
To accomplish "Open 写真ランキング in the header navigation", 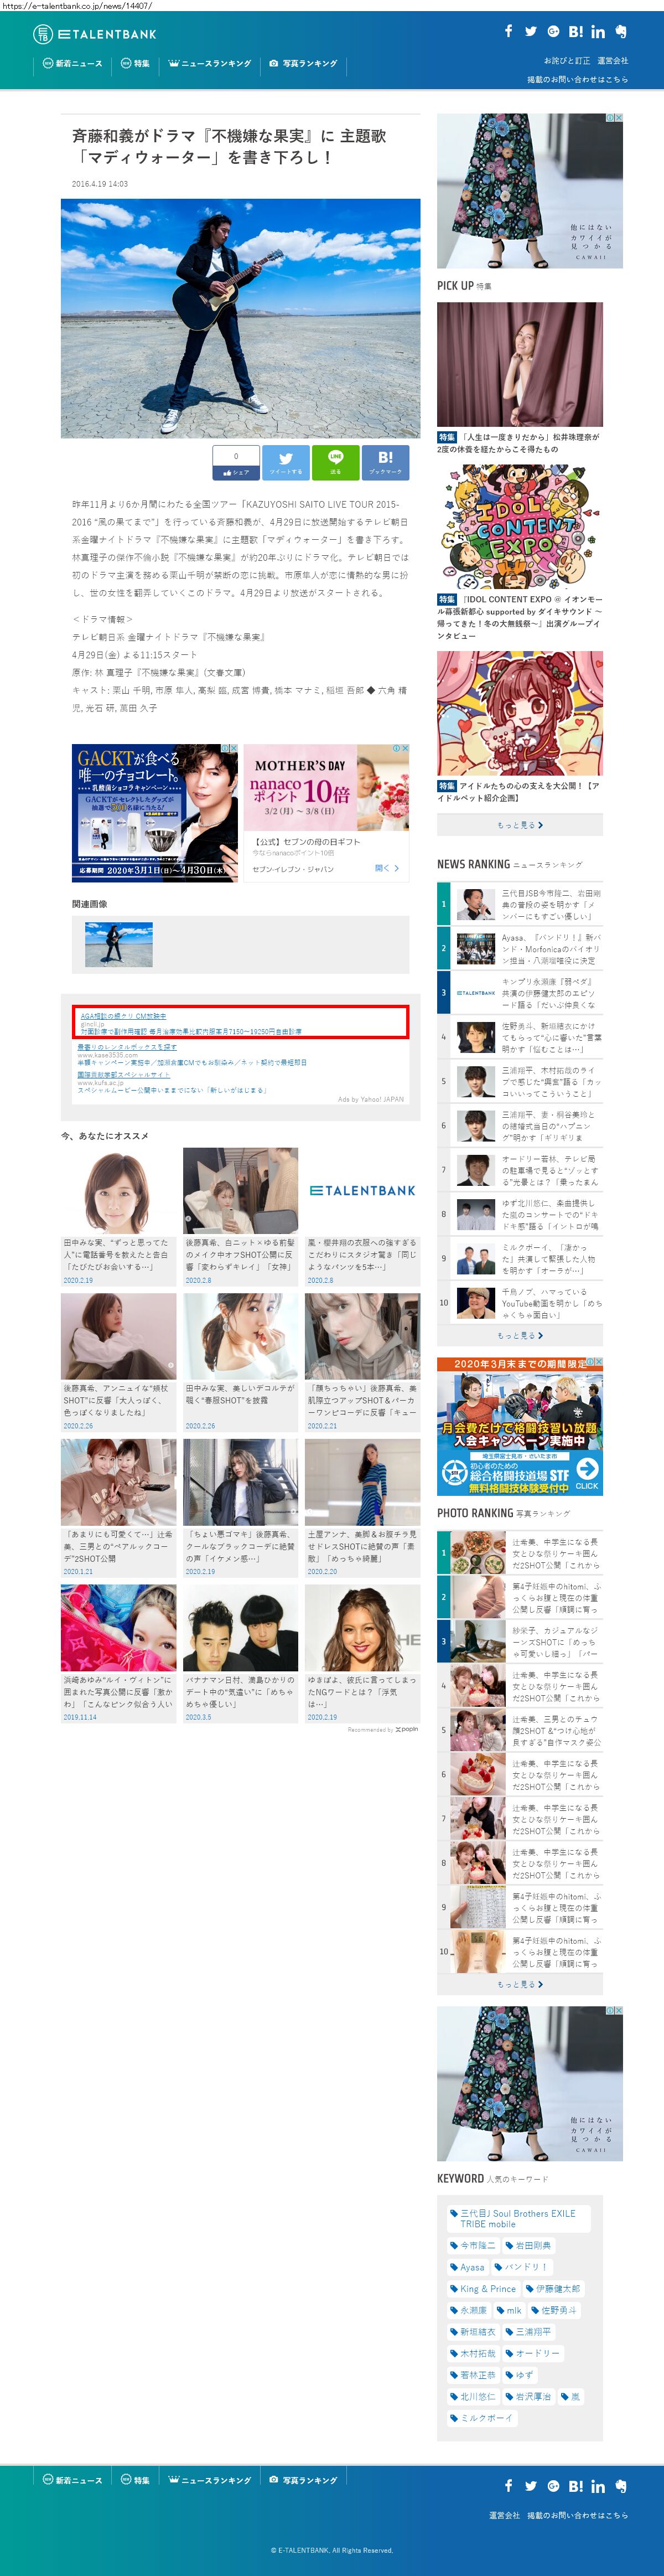I will tap(303, 64).
